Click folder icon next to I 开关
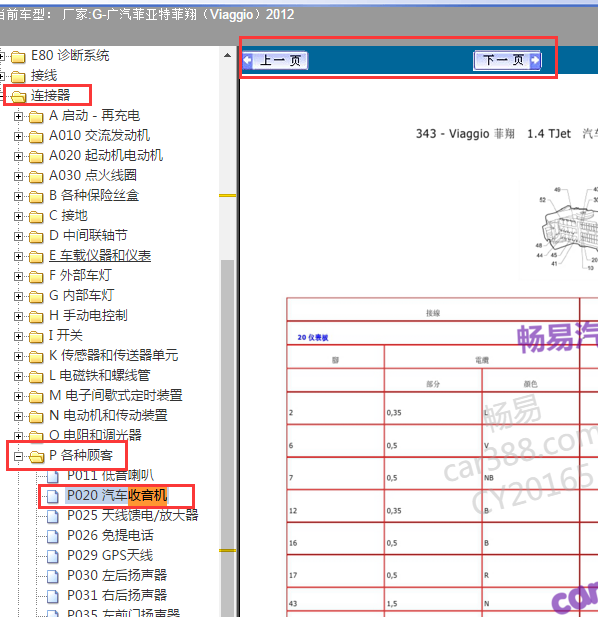The height and width of the screenshot is (617, 598). [x=36, y=337]
